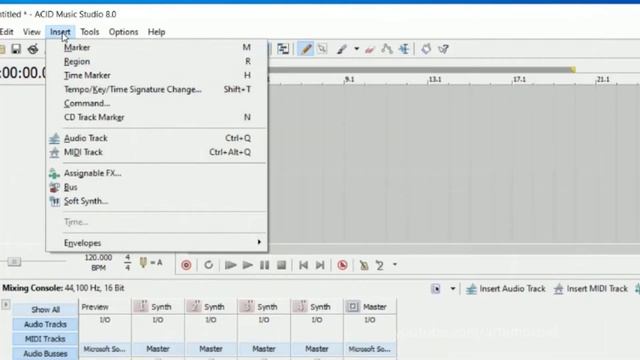The image size is (640, 360).
Task: Go to Start transport button
Action: [303, 265]
